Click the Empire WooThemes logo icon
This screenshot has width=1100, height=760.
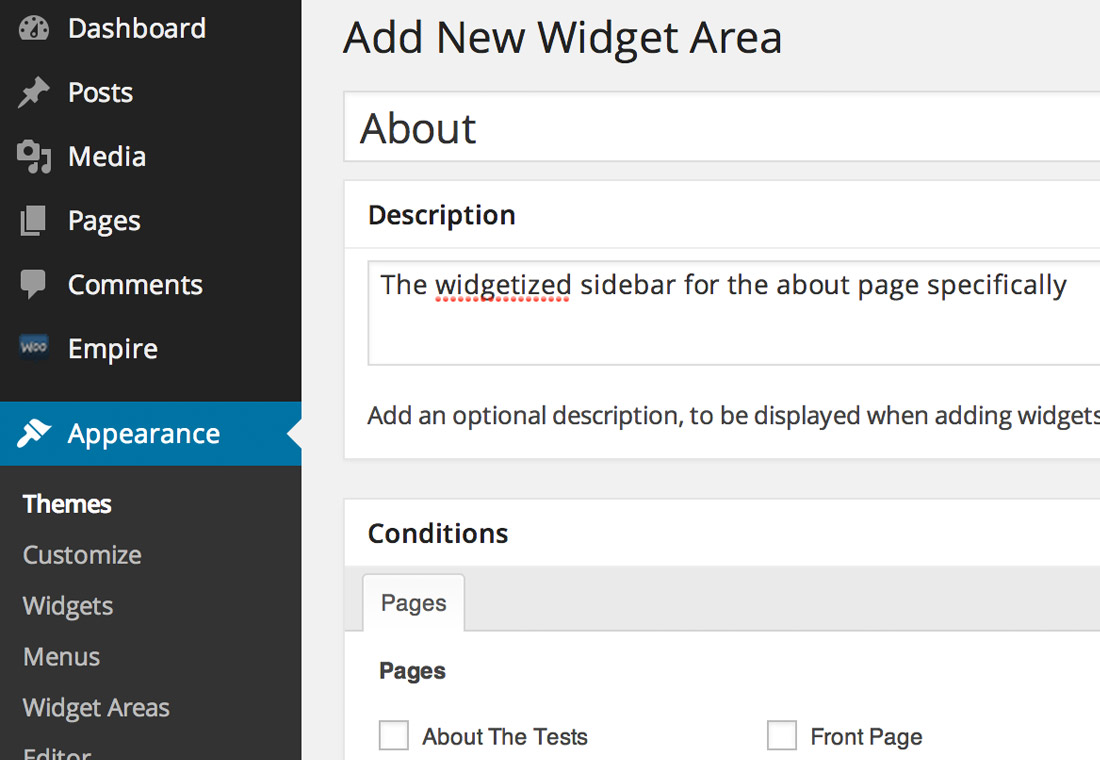click(x=31, y=348)
